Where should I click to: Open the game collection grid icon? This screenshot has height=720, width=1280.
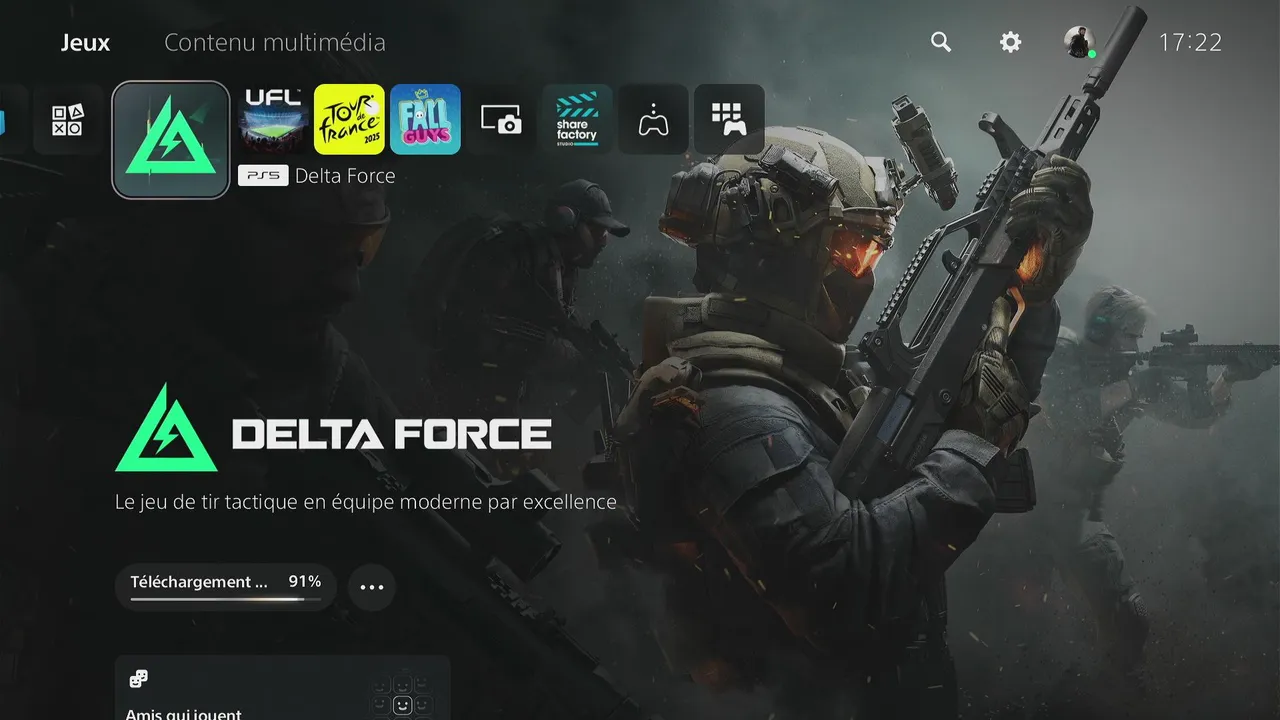(x=729, y=119)
